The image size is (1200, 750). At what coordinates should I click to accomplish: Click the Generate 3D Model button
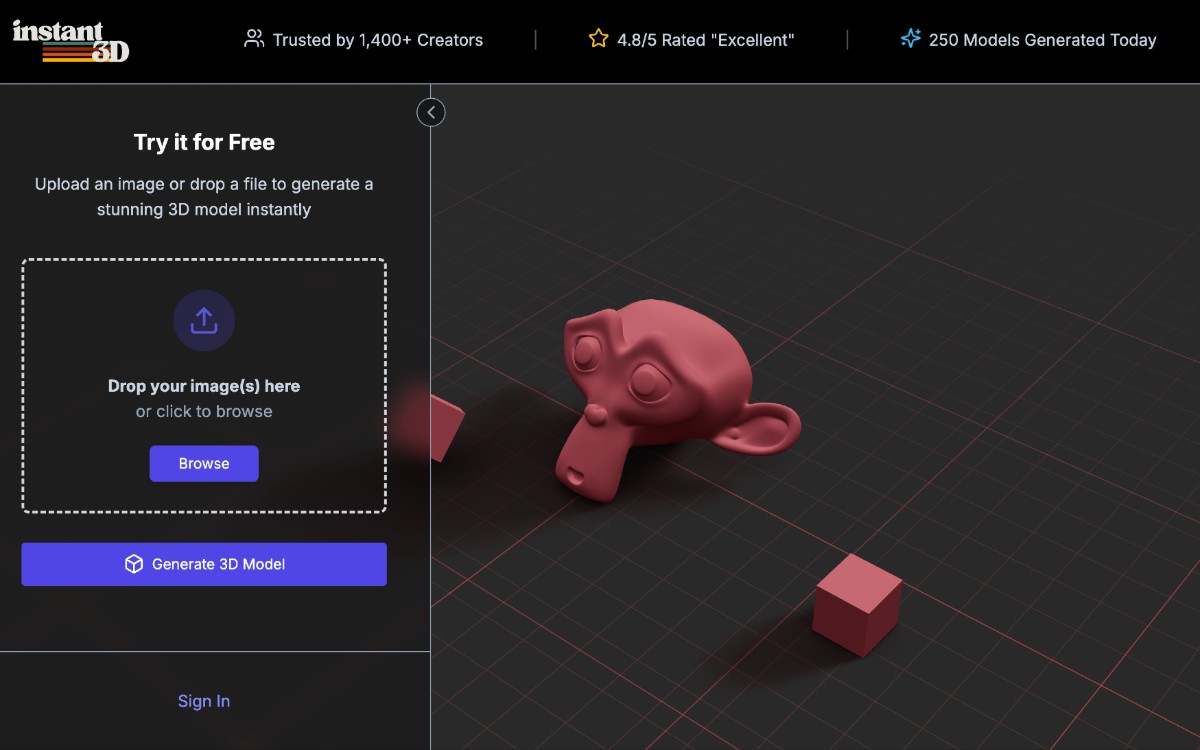(x=204, y=564)
